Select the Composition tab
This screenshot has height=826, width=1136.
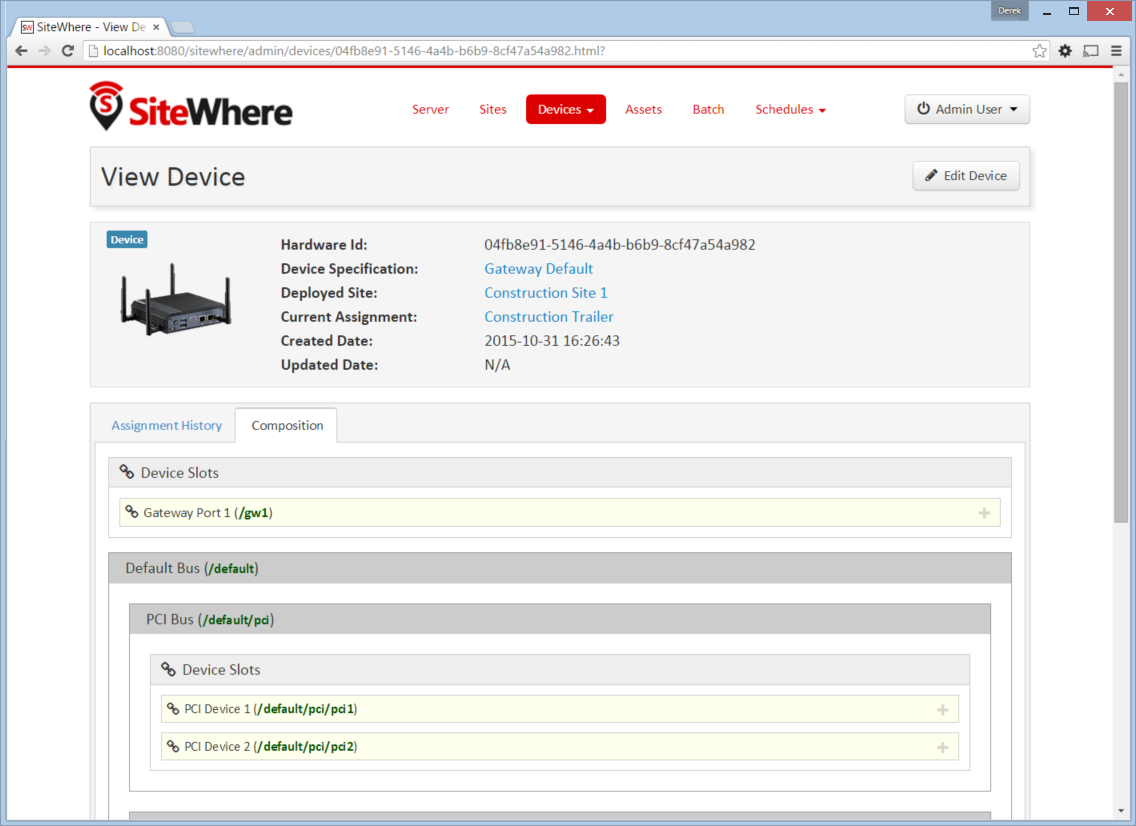[287, 425]
